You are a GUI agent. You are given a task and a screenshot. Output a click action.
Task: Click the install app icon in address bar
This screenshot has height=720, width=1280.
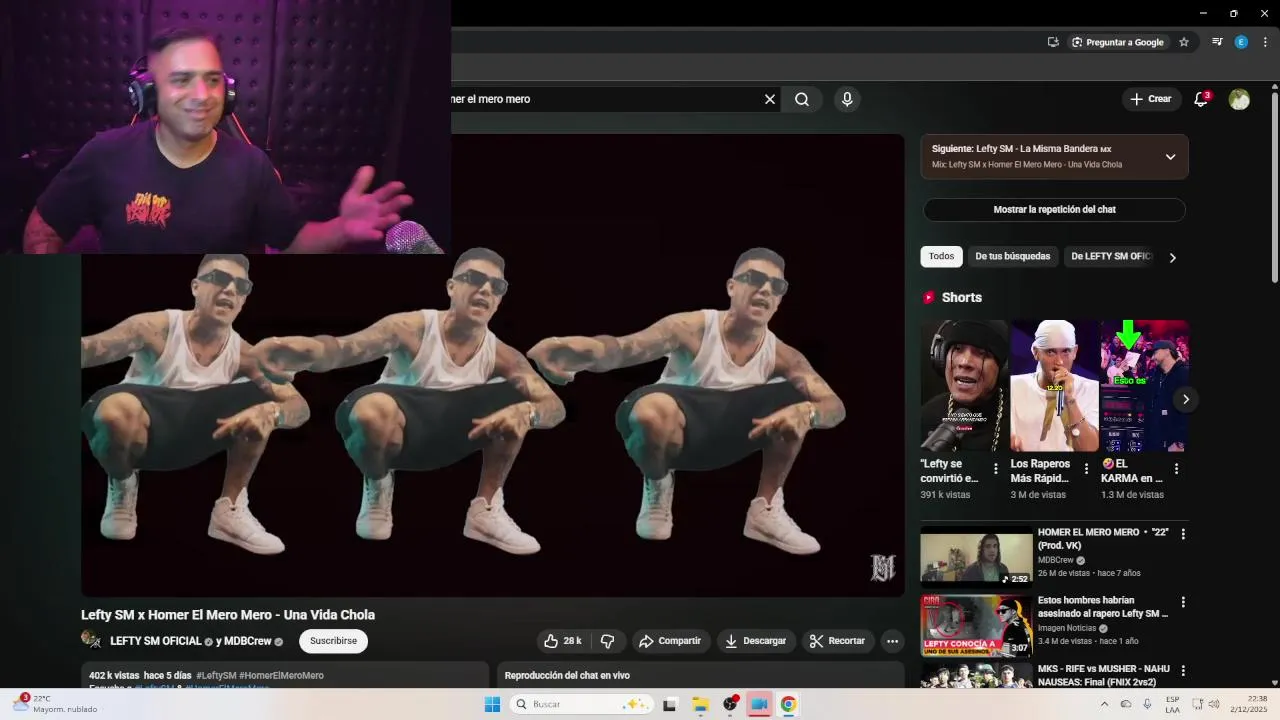pos(1053,42)
